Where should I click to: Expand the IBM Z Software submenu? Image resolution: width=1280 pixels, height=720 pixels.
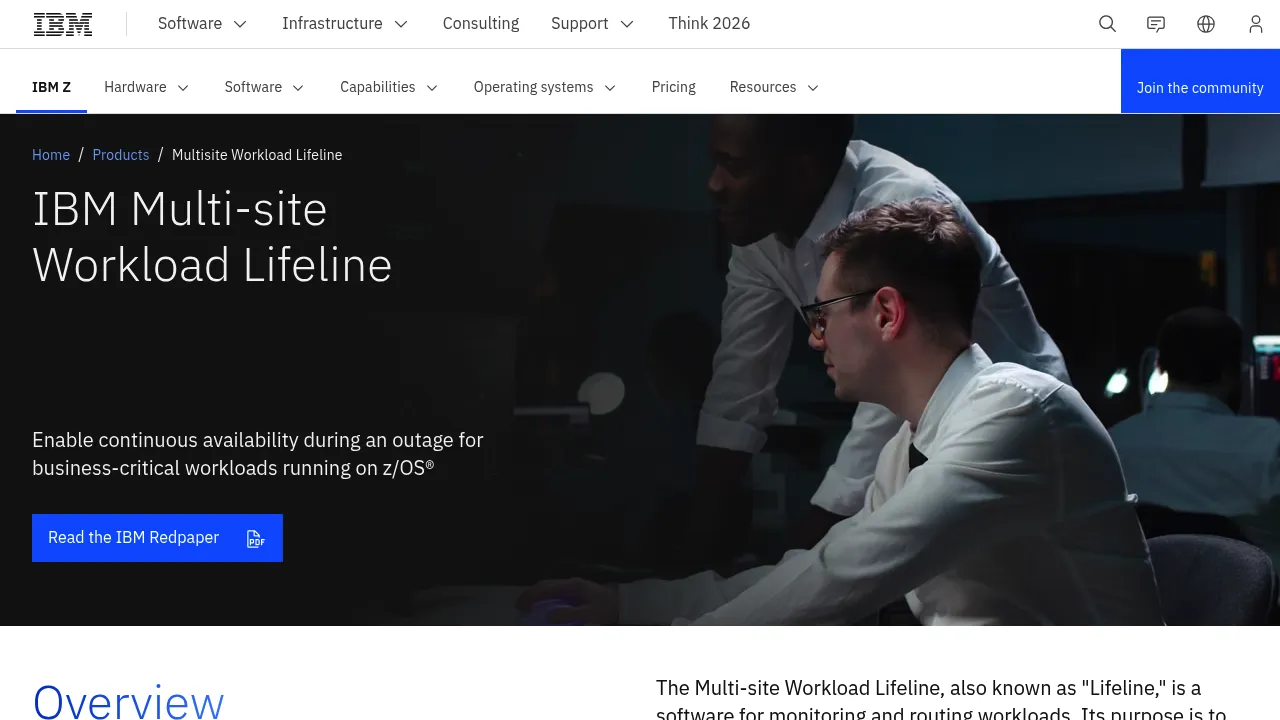click(x=265, y=87)
